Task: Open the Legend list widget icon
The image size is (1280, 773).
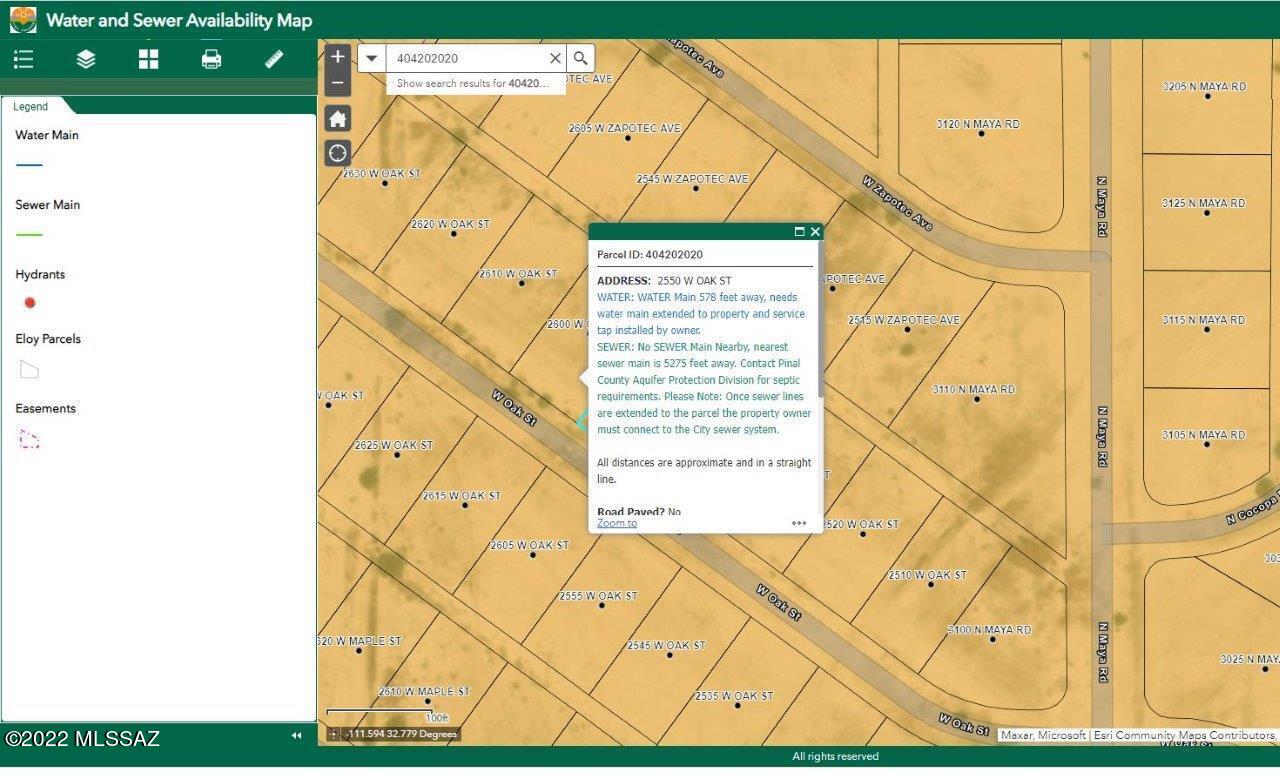Action: point(24,59)
